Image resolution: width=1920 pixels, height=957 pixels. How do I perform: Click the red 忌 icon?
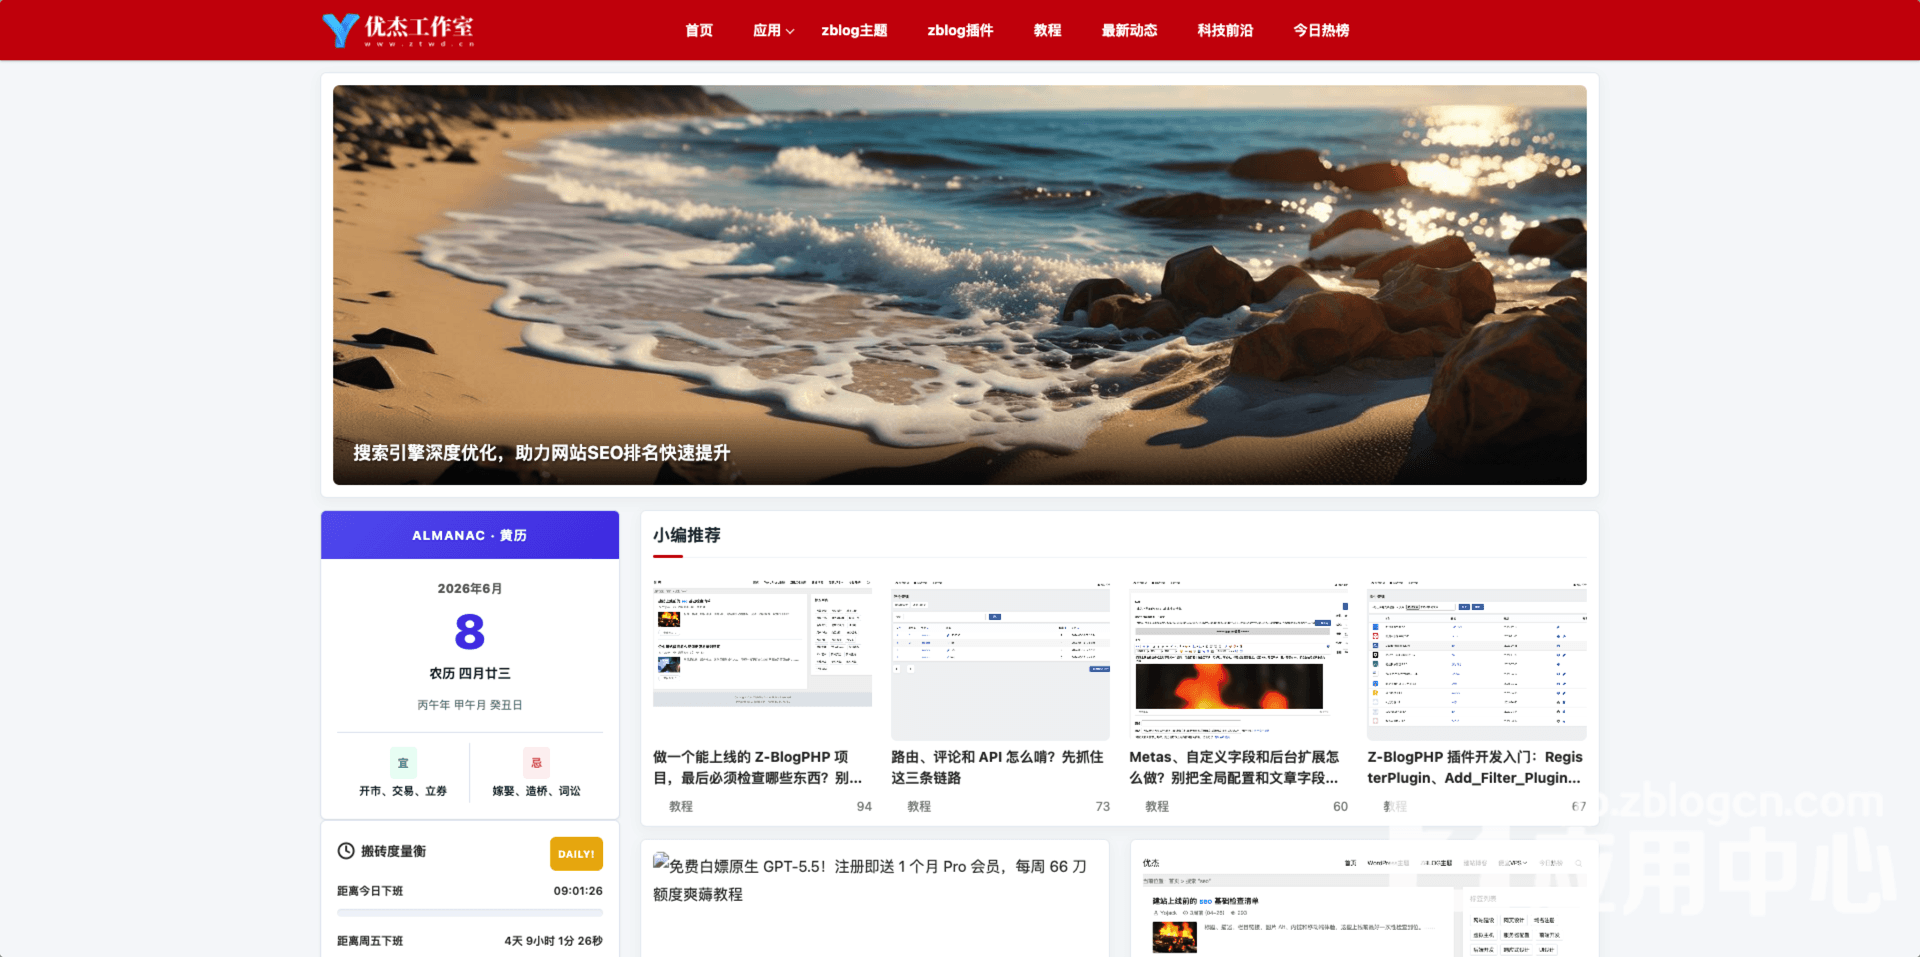click(536, 763)
